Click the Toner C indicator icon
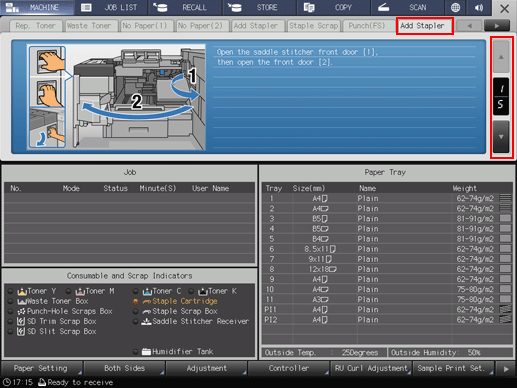This screenshot has width=517, height=388. coord(147,291)
